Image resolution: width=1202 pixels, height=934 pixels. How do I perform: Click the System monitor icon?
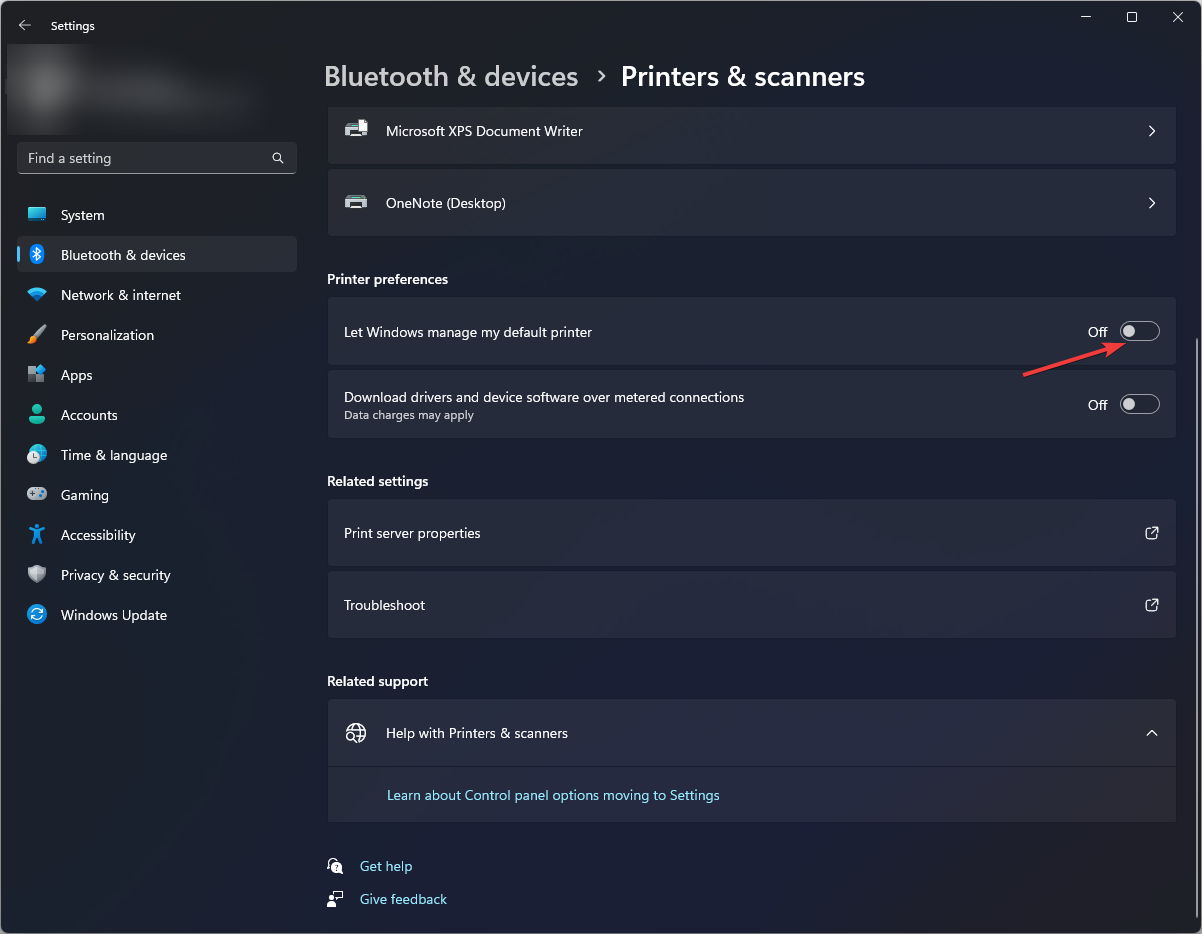[37, 215]
